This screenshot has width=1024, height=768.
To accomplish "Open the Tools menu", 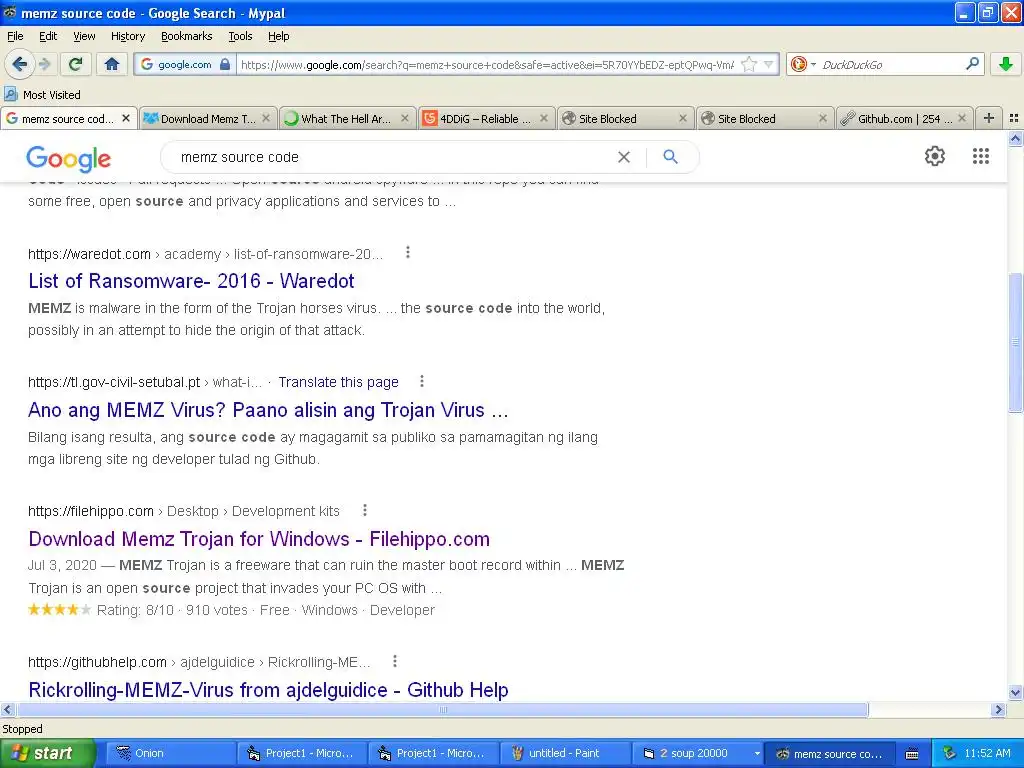I will 240,36.
